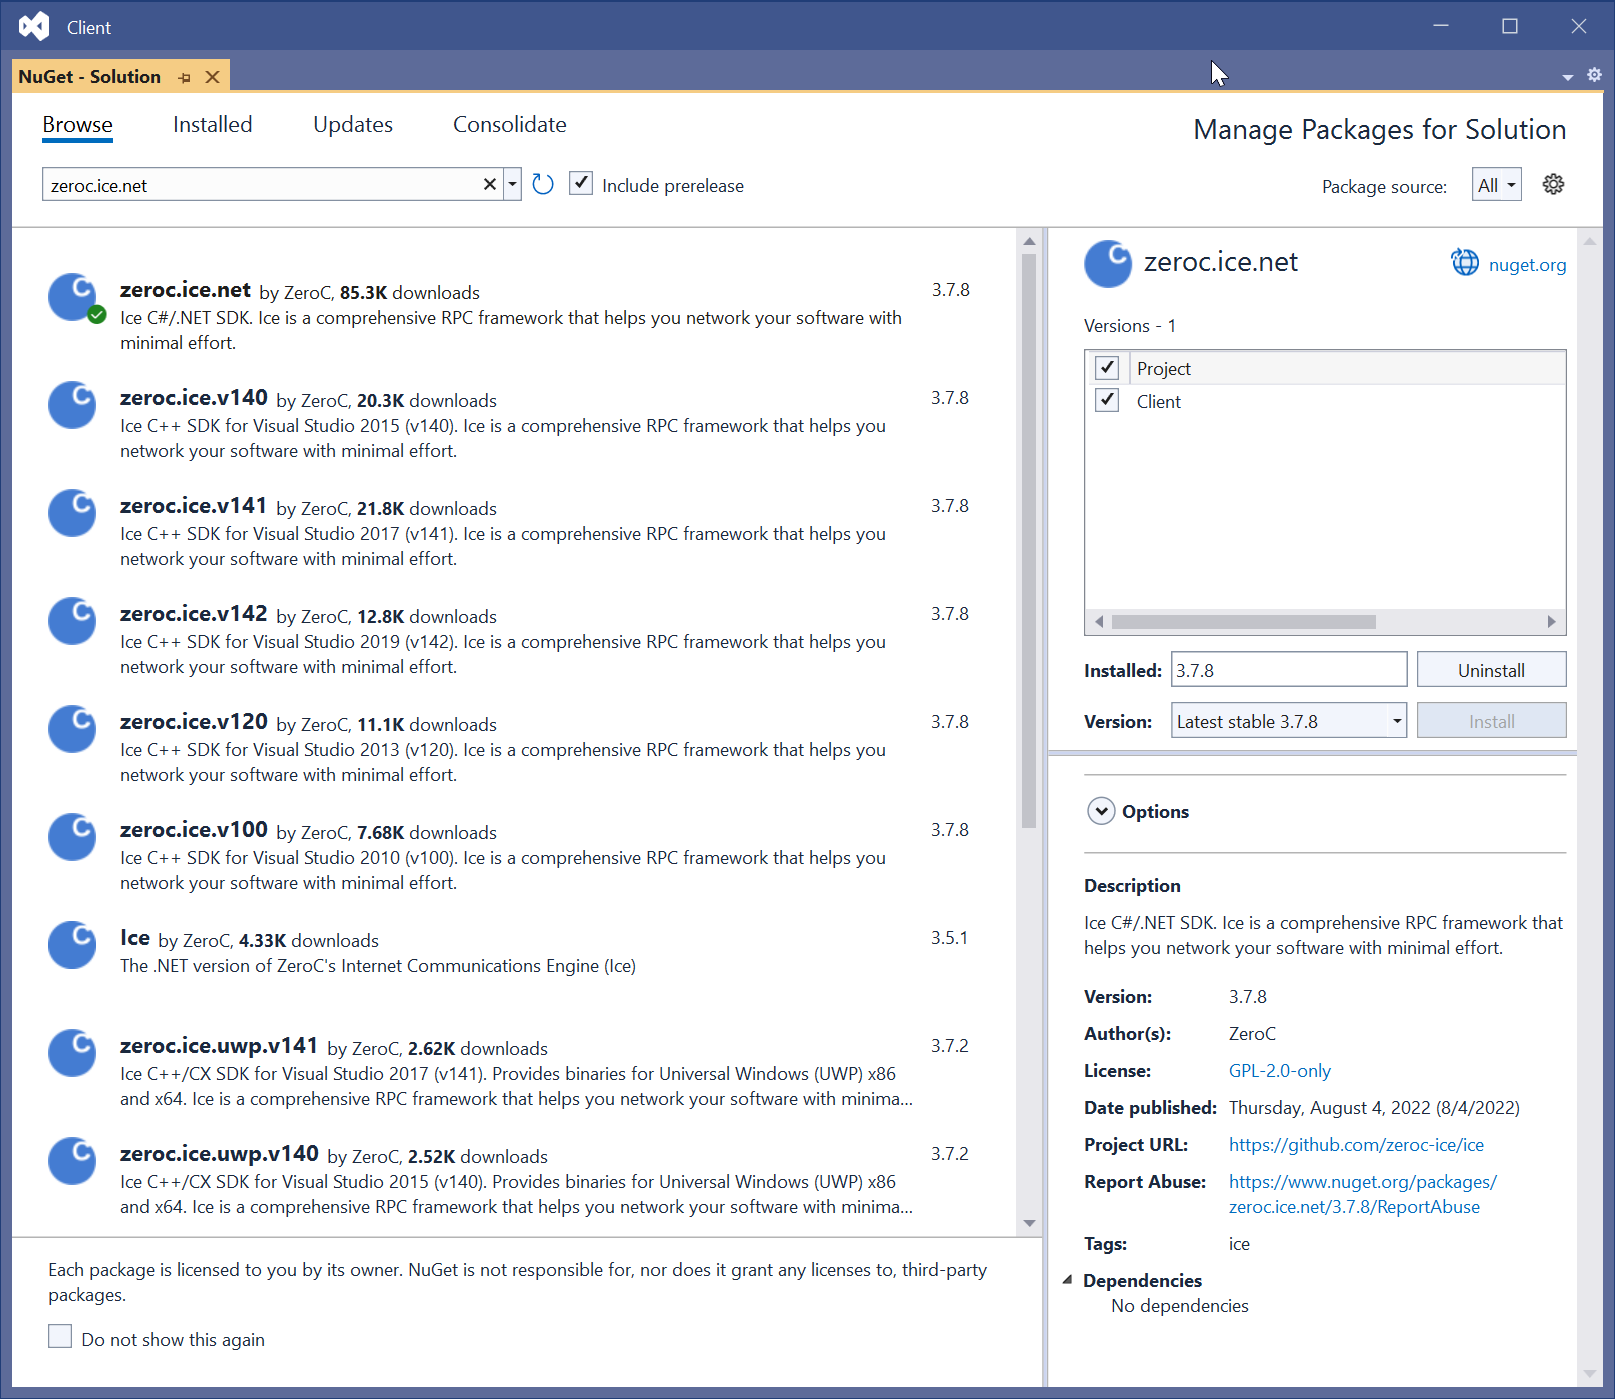Image resolution: width=1615 pixels, height=1399 pixels.
Task: Click the Uninstall button
Action: tap(1490, 670)
